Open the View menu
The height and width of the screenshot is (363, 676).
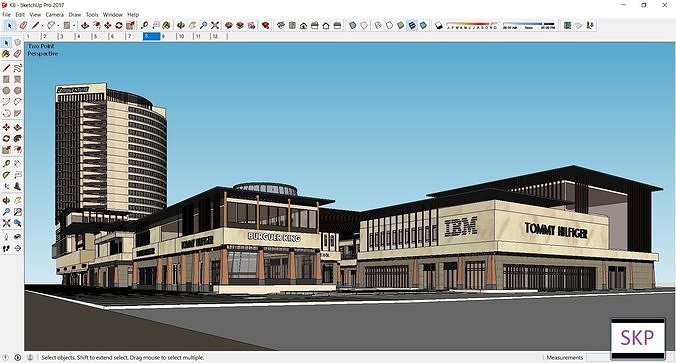pos(35,14)
